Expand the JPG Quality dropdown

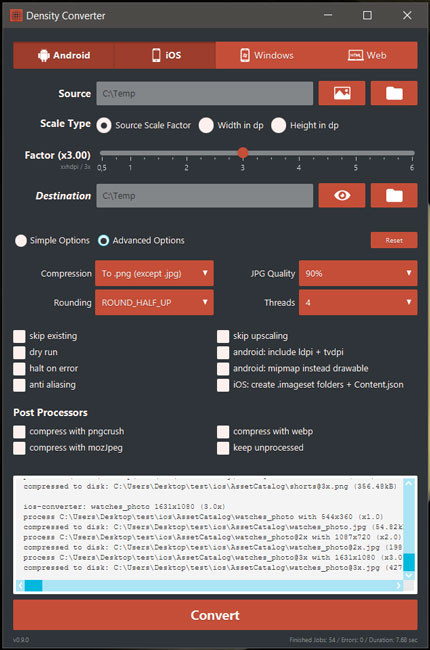coord(358,273)
